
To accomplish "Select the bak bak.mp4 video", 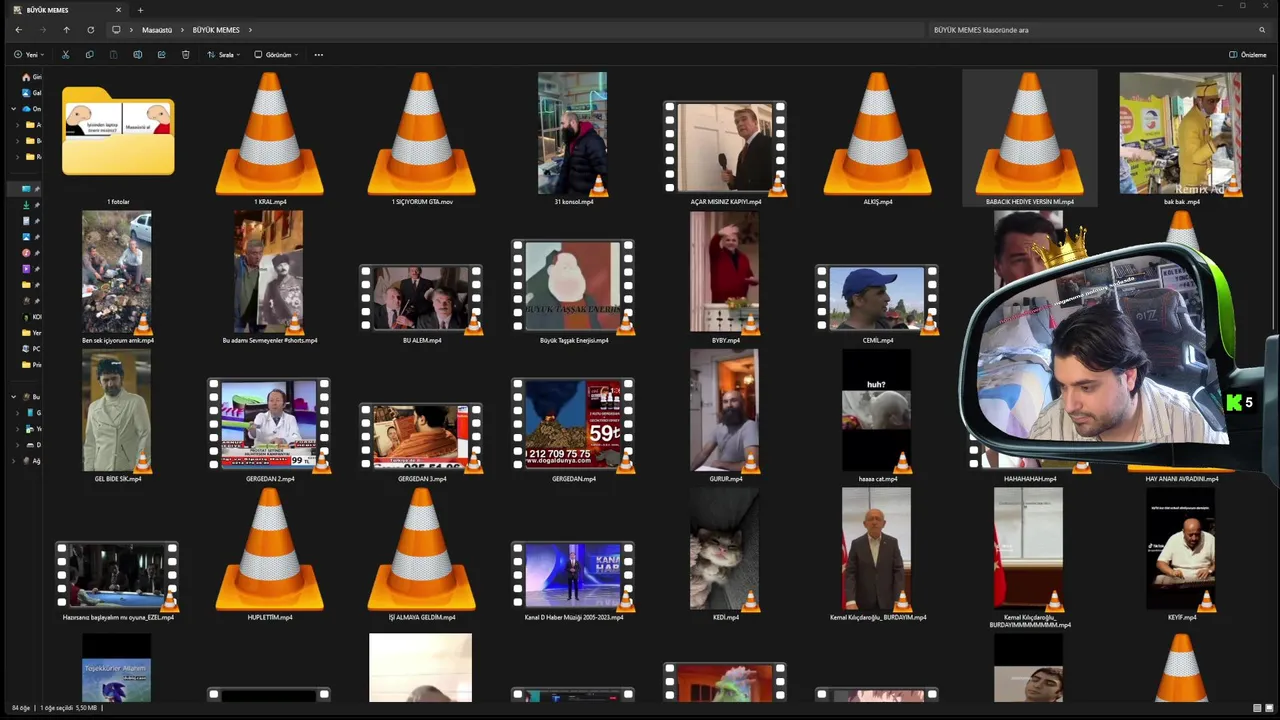I will [x=1182, y=138].
